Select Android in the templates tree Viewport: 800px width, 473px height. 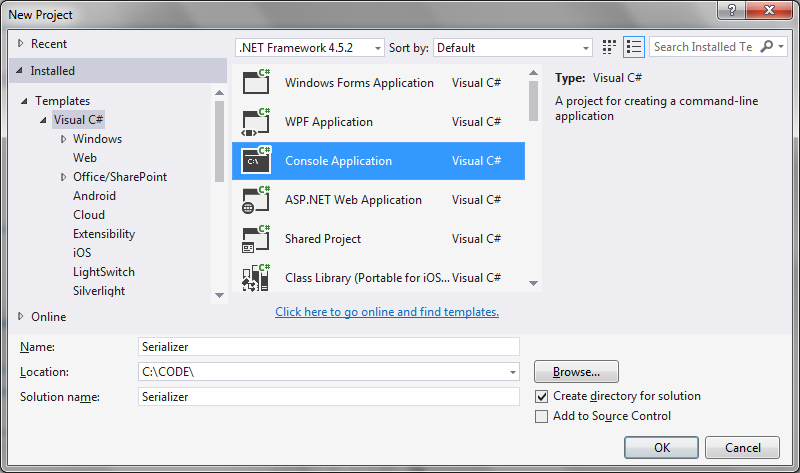pos(94,196)
